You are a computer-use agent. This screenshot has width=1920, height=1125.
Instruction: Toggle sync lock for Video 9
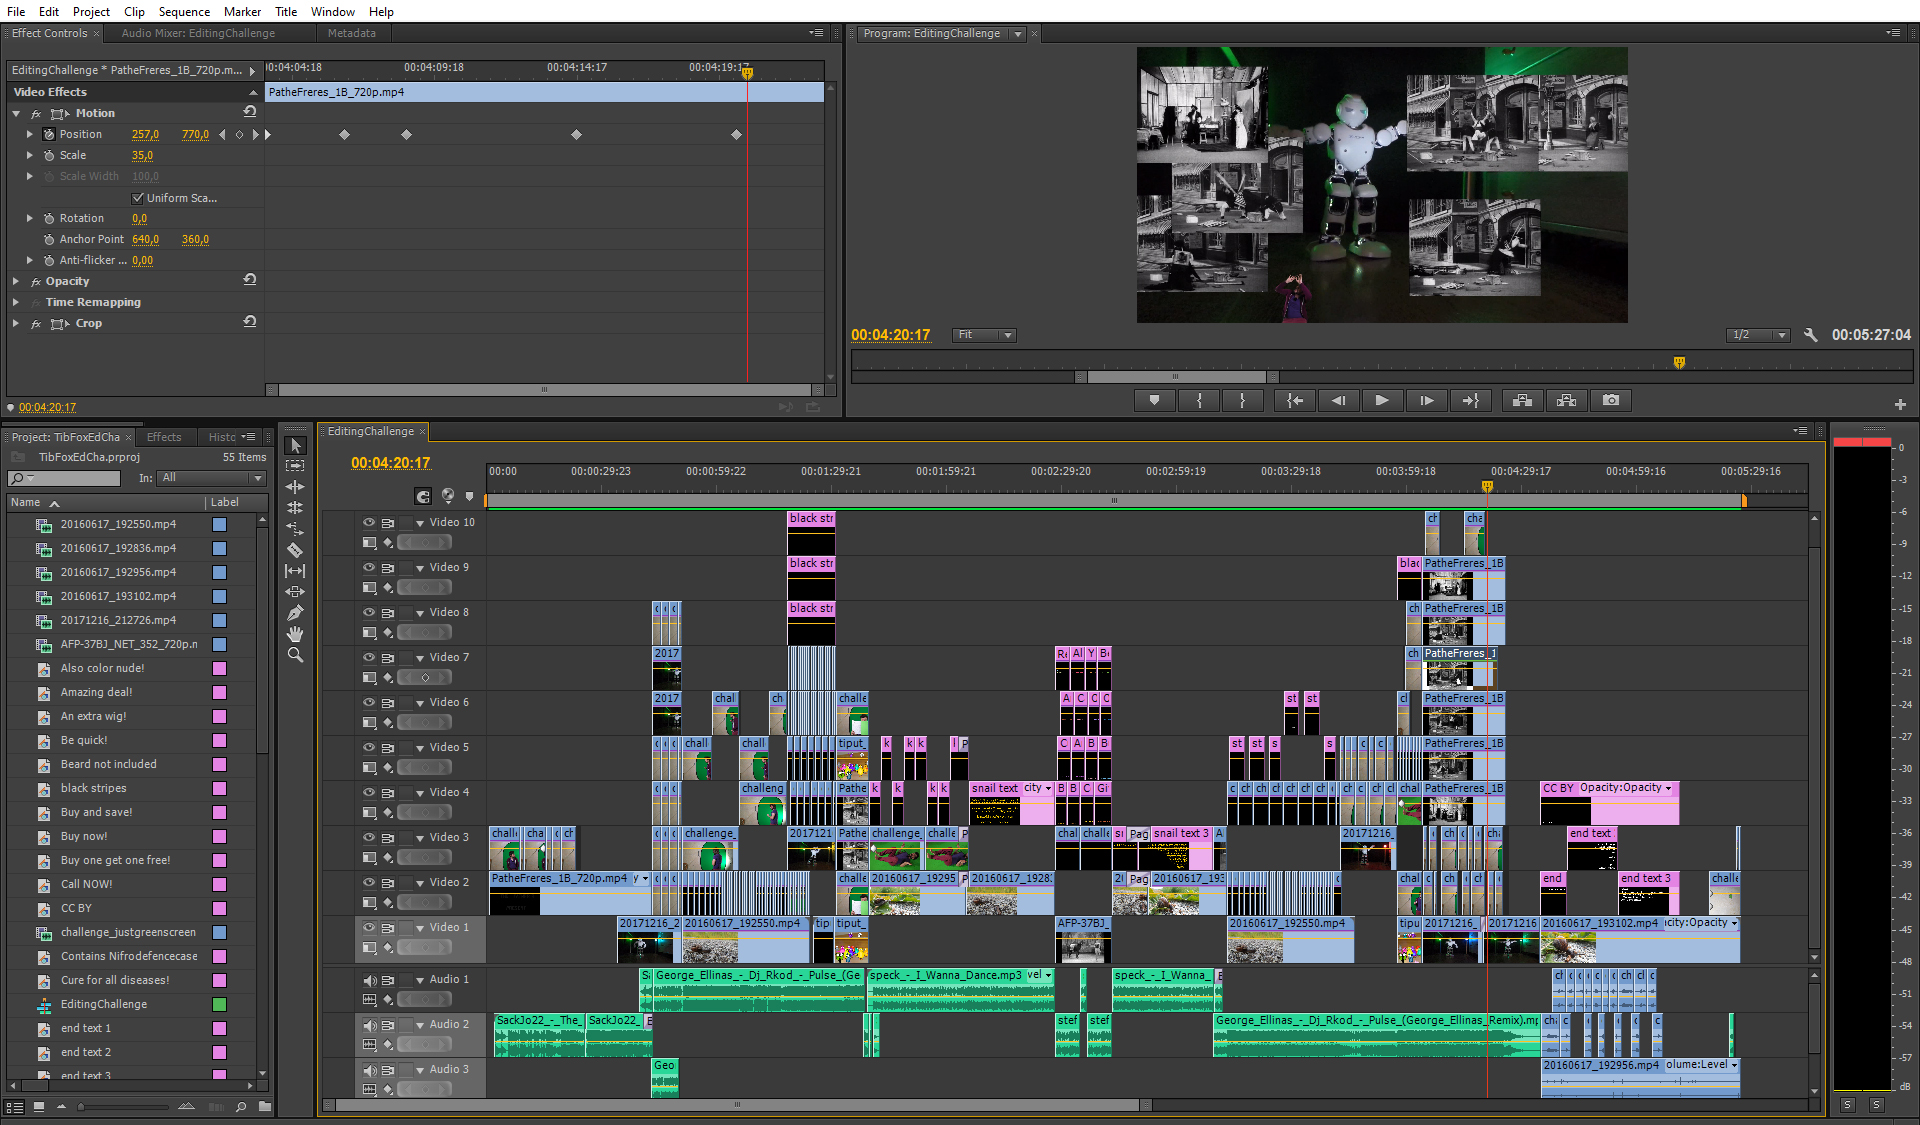388,567
